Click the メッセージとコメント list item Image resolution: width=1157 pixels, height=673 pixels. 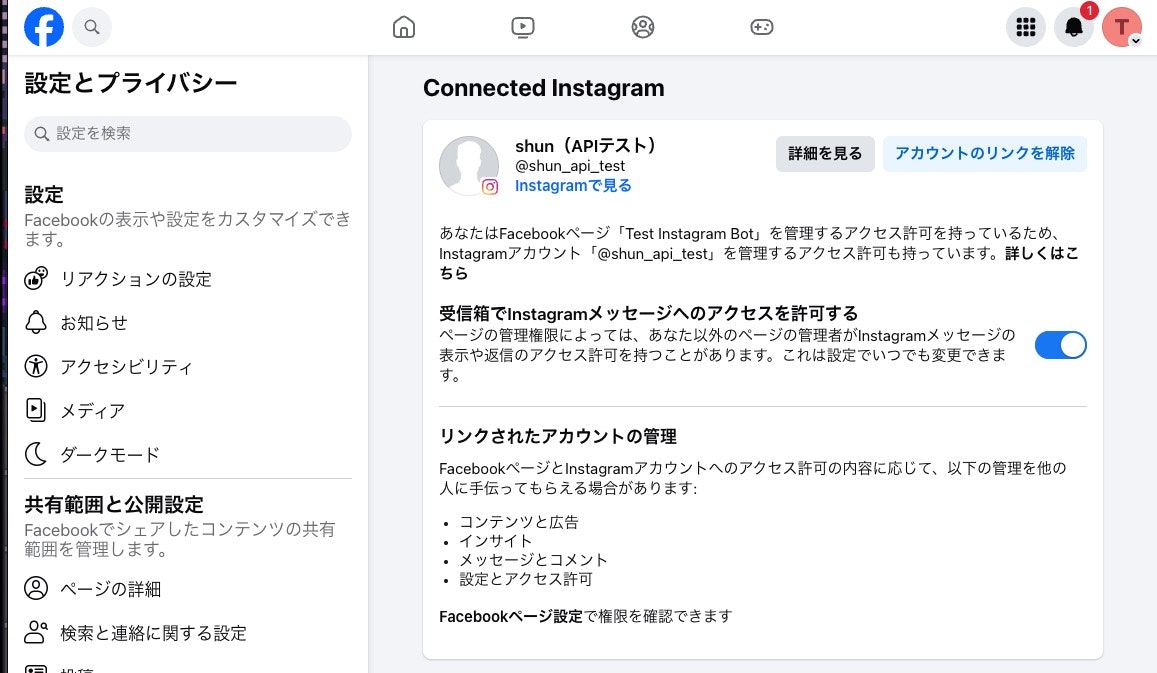click(533, 560)
